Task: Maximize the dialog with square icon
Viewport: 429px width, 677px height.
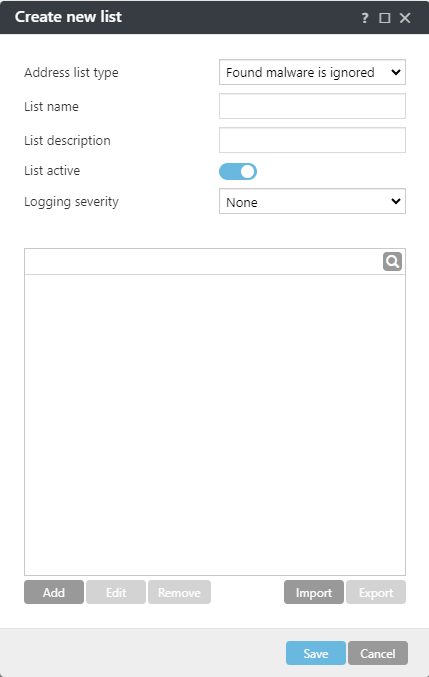Action: click(x=385, y=18)
